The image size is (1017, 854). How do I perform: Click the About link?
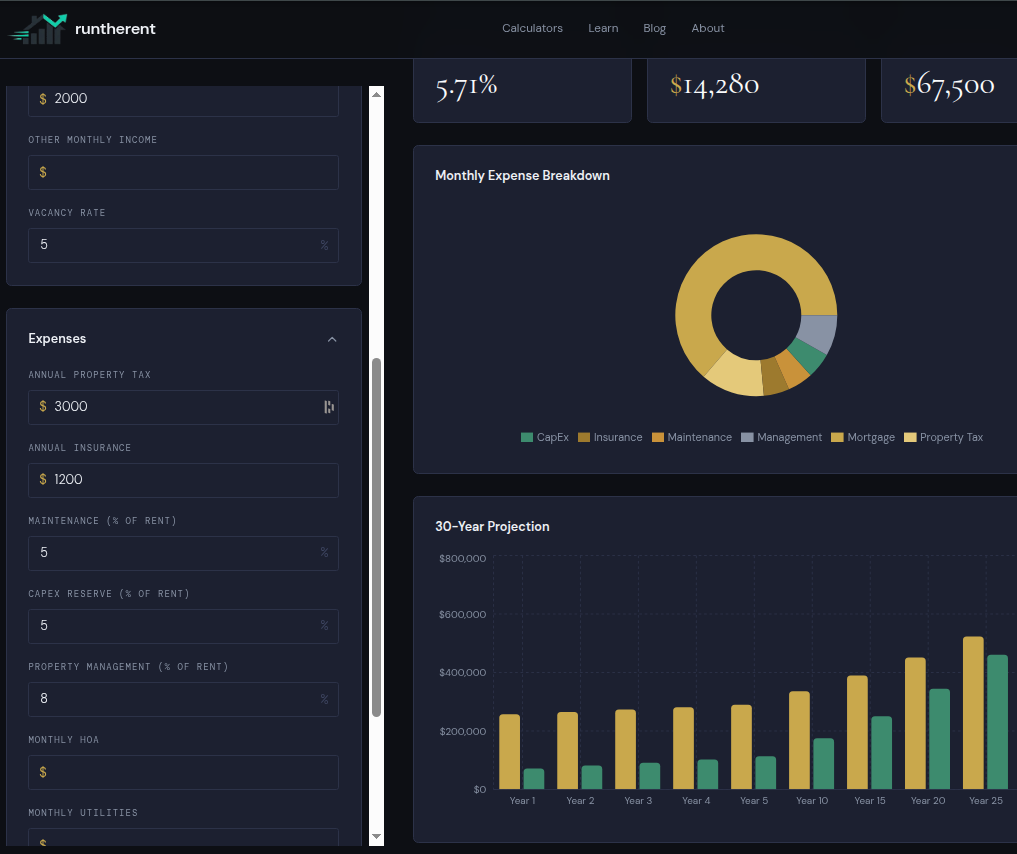(708, 28)
